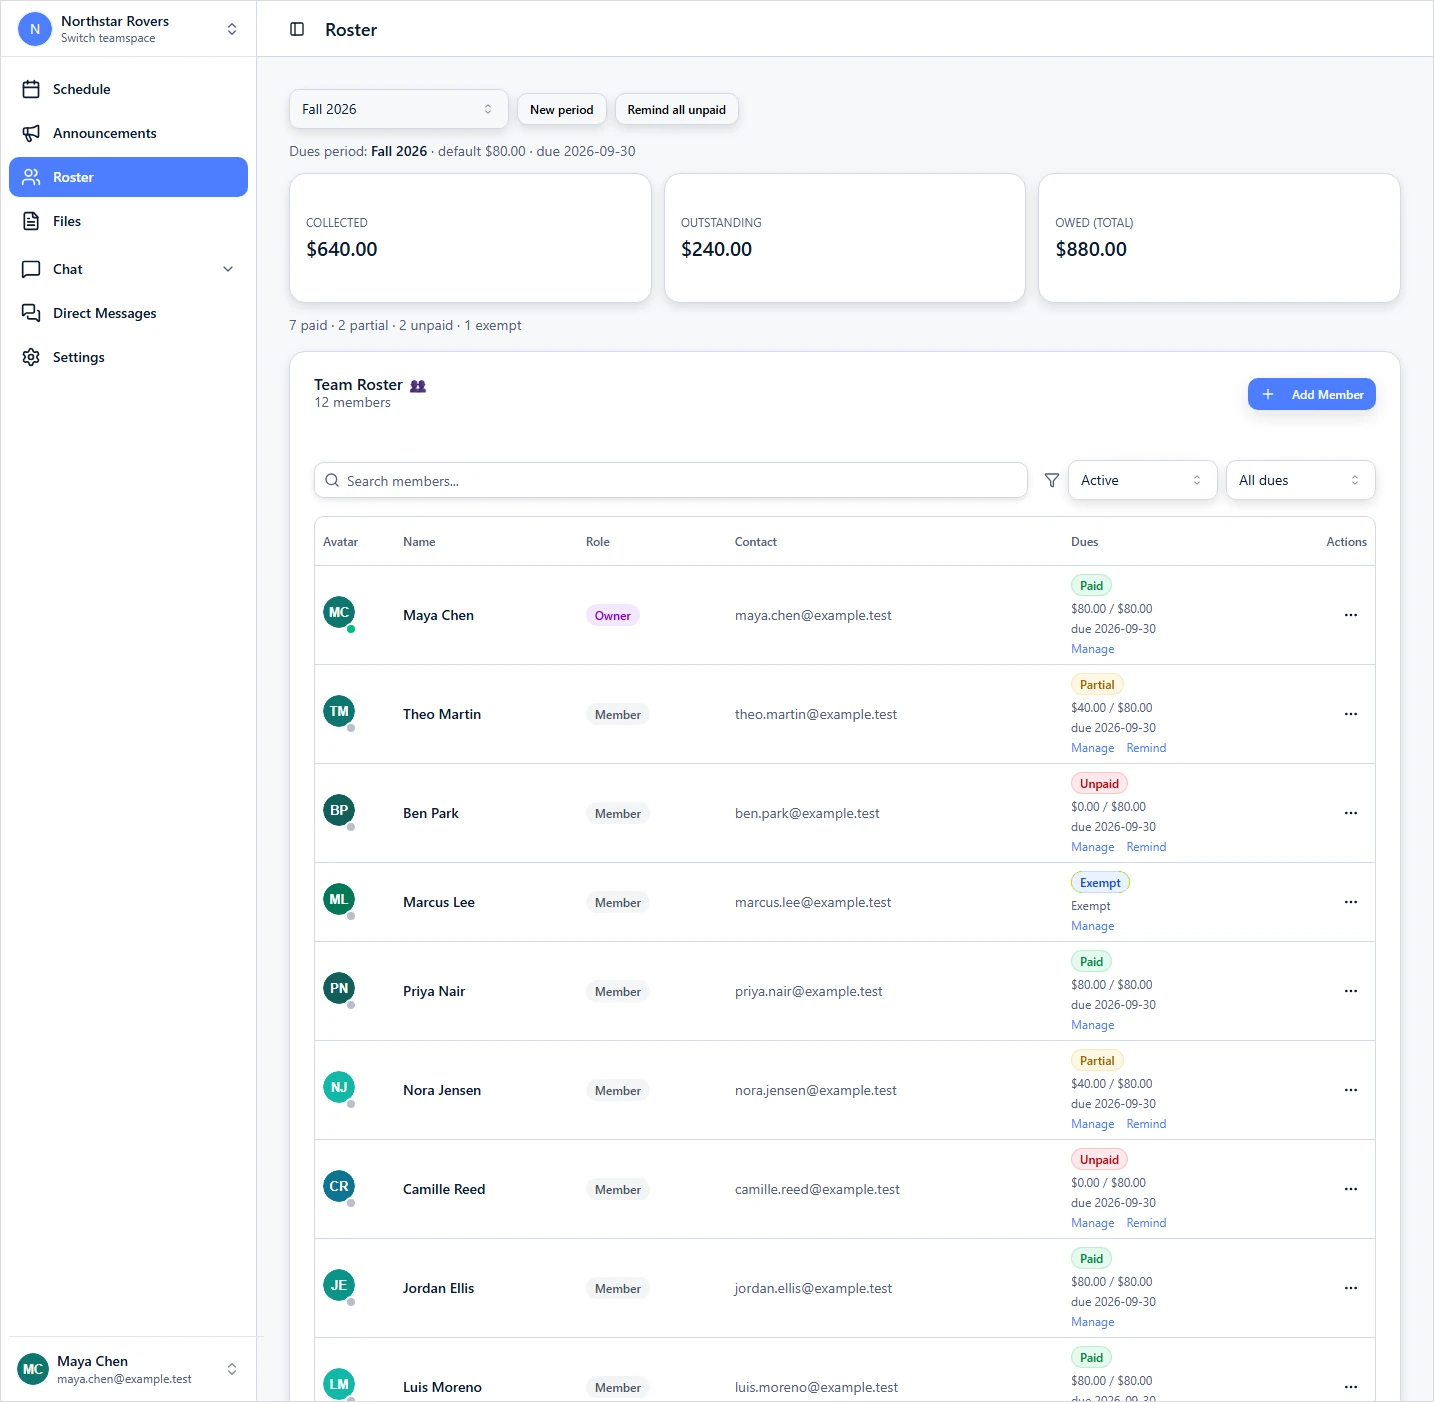Click the Owner role badge

(x=612, y=616)
